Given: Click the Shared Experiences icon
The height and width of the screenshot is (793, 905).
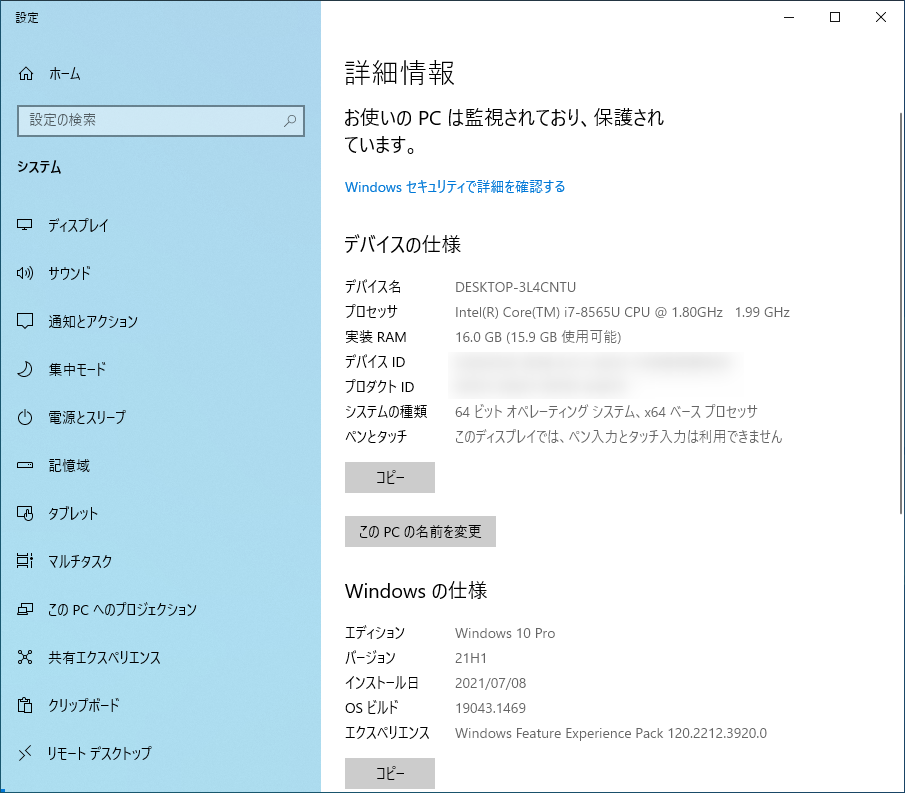Looking at the screenshot, I should click(25, 657).
